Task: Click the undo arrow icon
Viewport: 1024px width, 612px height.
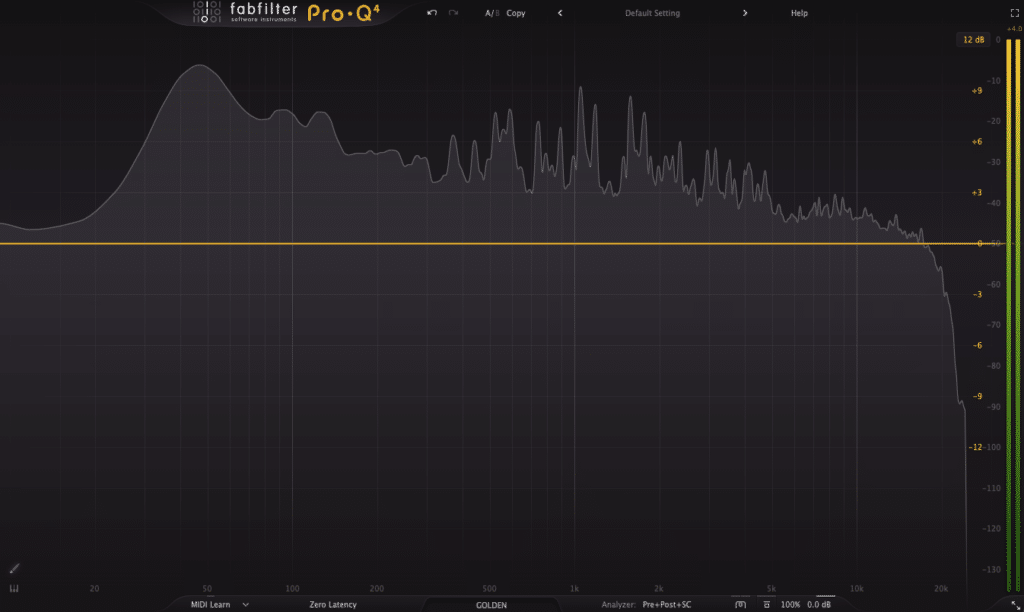Action: click(x=432, y=12)
